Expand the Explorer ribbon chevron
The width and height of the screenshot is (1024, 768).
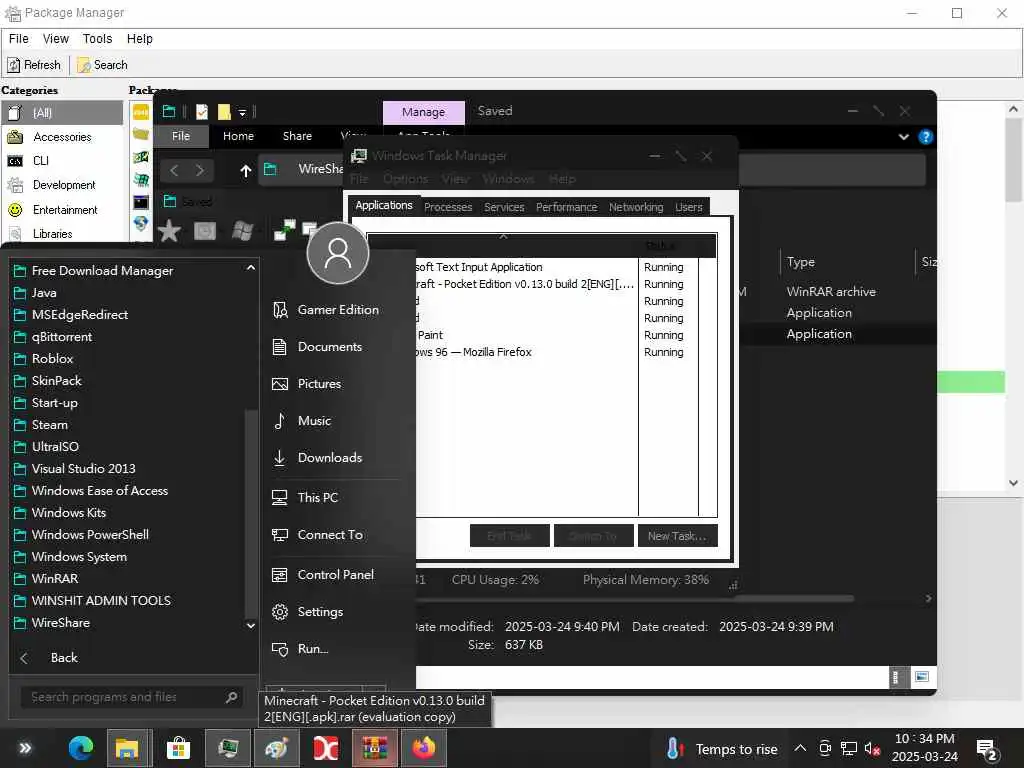coord(904,136)
